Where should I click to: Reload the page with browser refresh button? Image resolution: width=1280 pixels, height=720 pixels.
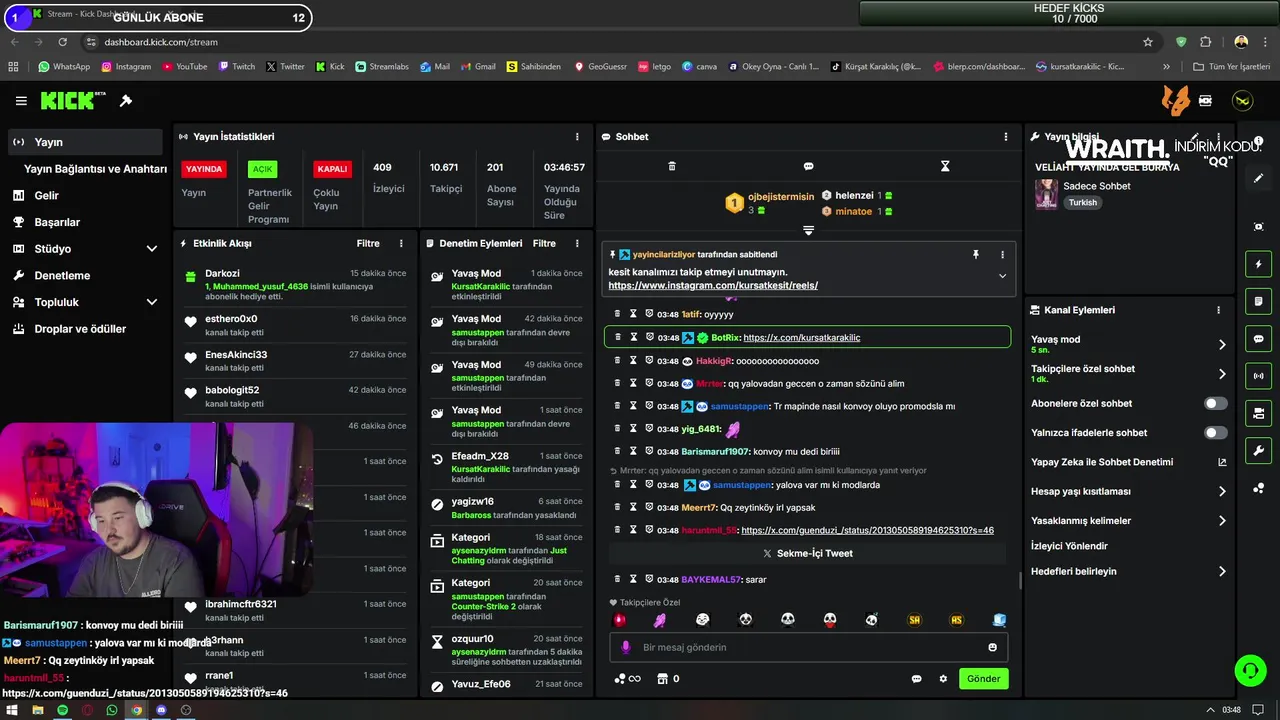coord(63,42)
